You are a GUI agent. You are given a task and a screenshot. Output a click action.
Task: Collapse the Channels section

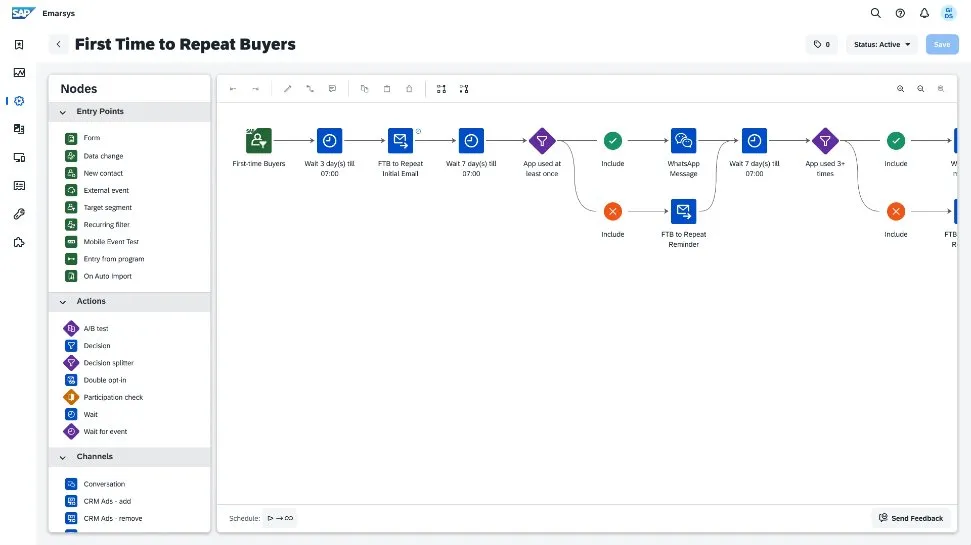point(63,457)
